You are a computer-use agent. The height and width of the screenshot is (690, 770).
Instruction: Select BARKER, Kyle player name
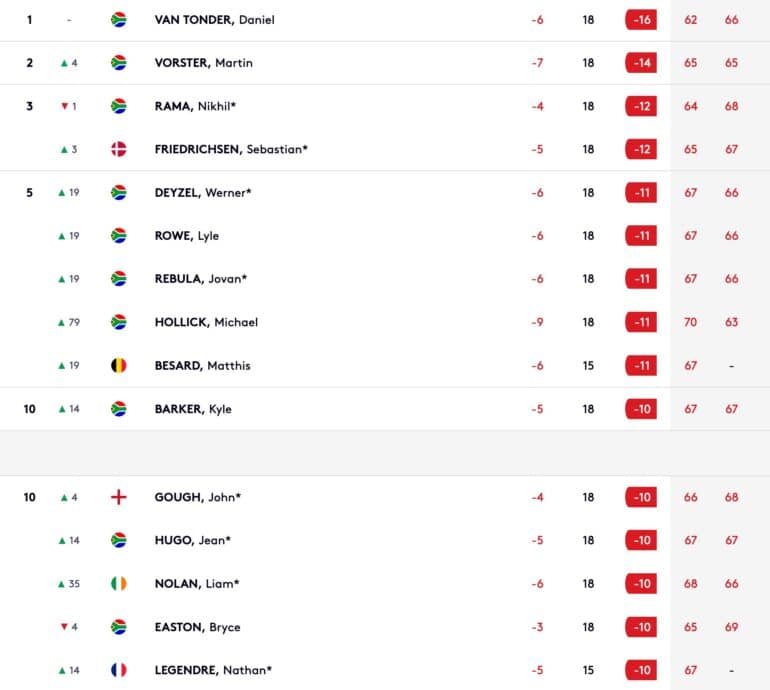(193, 409)
